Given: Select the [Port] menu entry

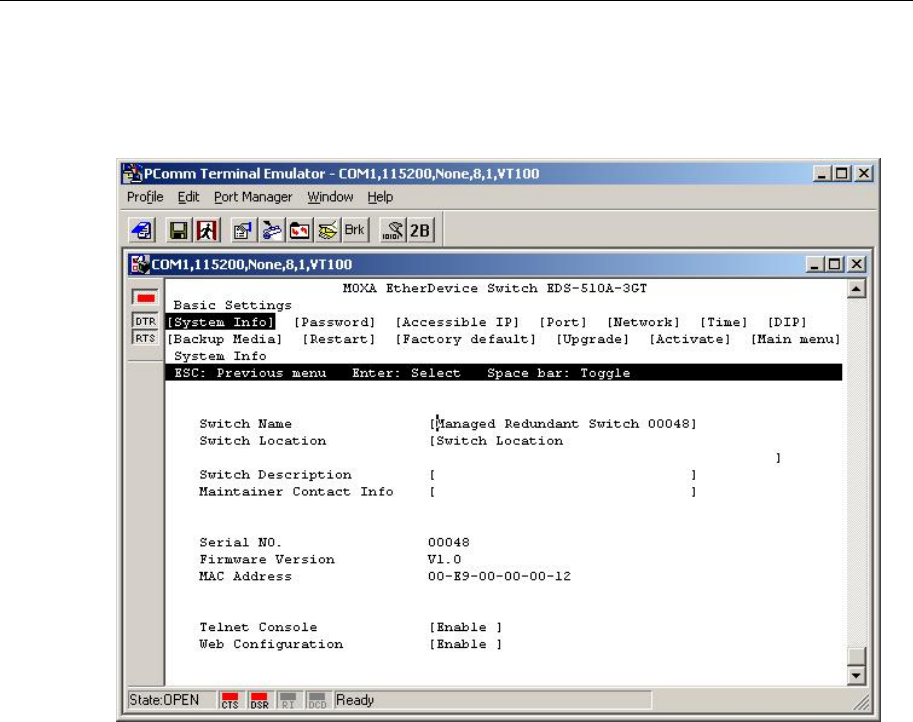Looking at the screenshot, I should (563, 322).
